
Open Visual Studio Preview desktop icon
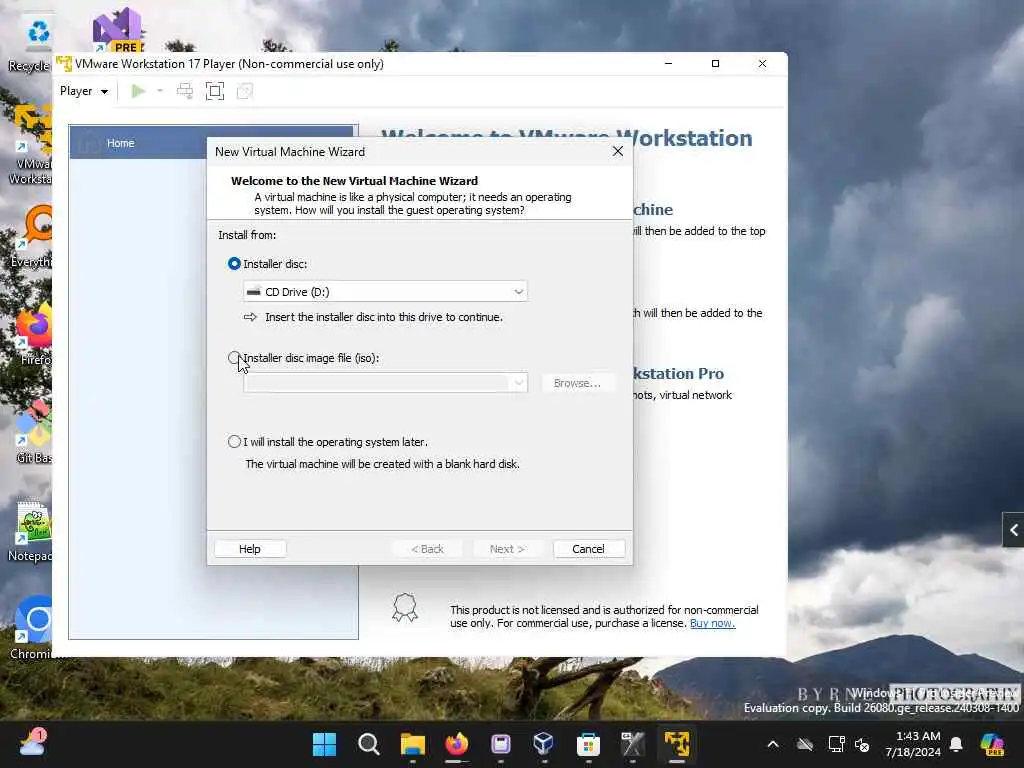point(118,30)
